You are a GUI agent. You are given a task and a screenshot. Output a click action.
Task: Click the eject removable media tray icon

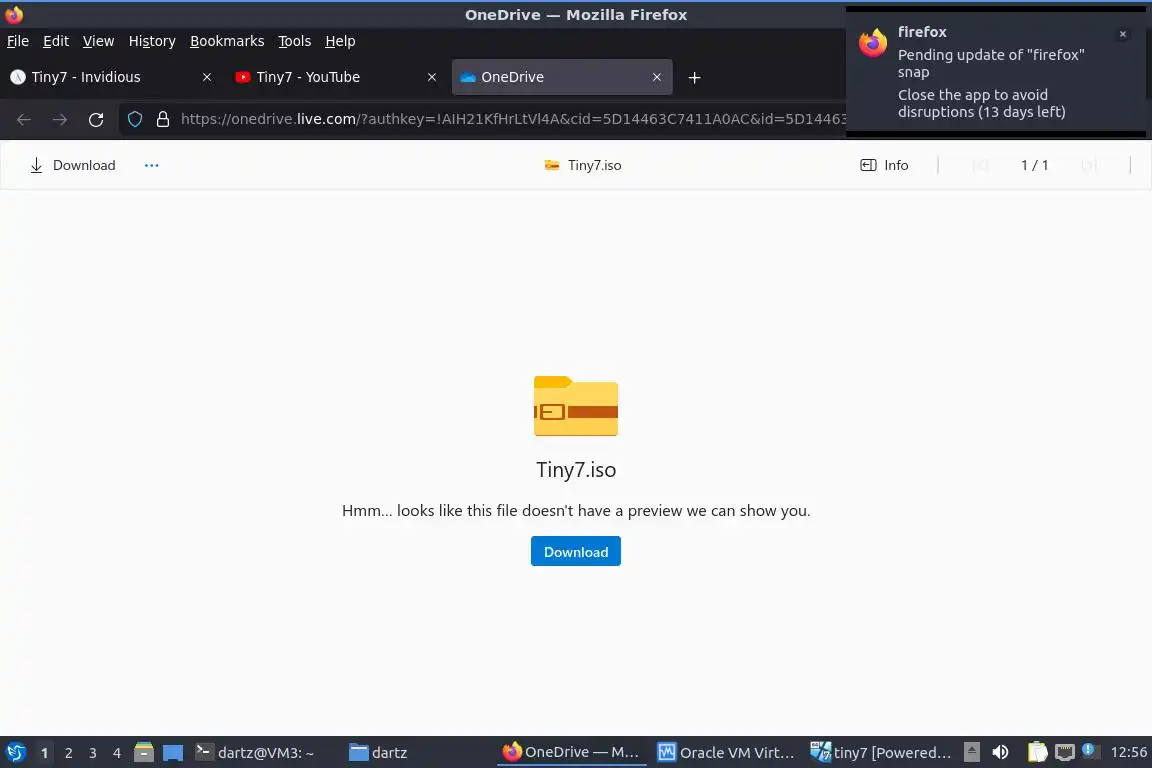pyautogui.click(x=971, y=753)
